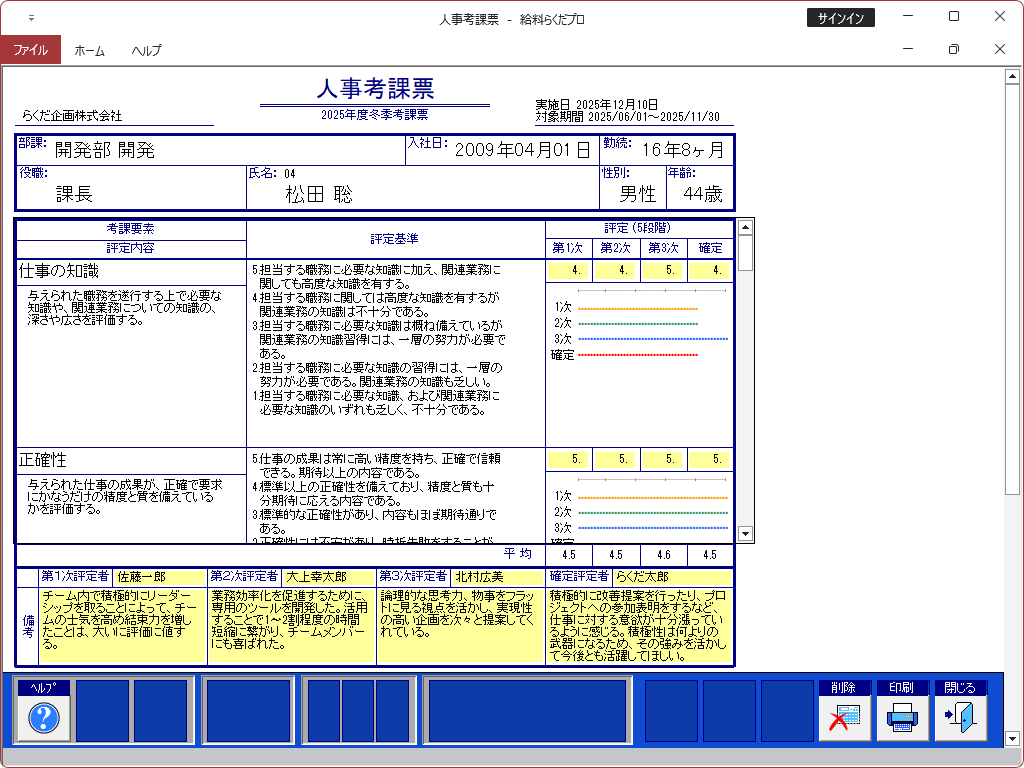Viewport: 1024px width, 768px height.
Task: Click the 閉じる door icon
Action: 960,717
